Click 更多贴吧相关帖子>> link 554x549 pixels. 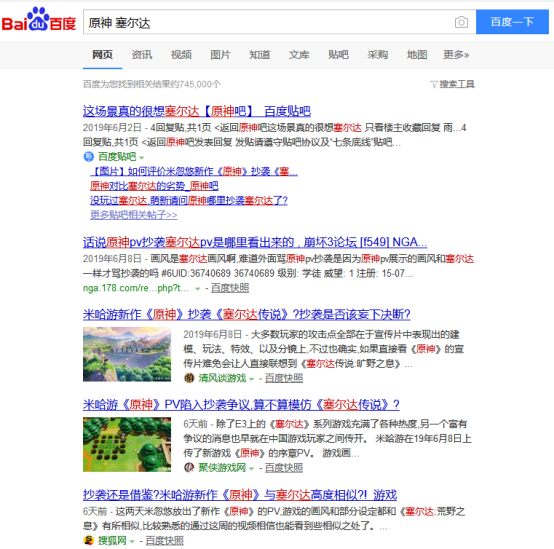tap(134, 215)
